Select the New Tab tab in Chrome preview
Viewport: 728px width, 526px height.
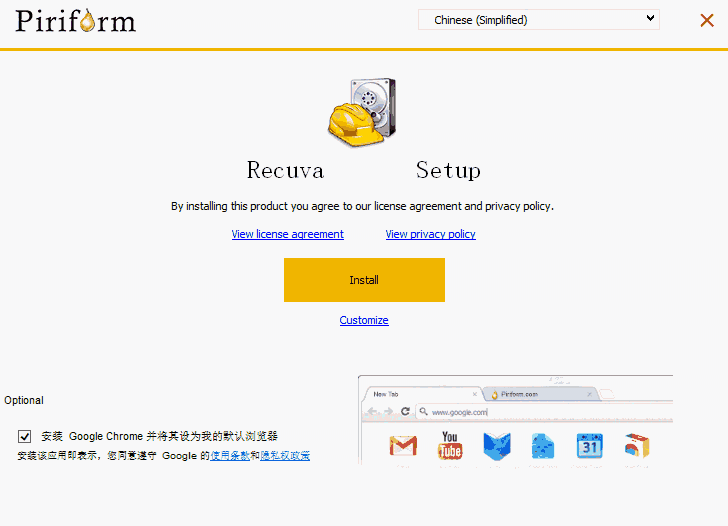tap(422, 394)
